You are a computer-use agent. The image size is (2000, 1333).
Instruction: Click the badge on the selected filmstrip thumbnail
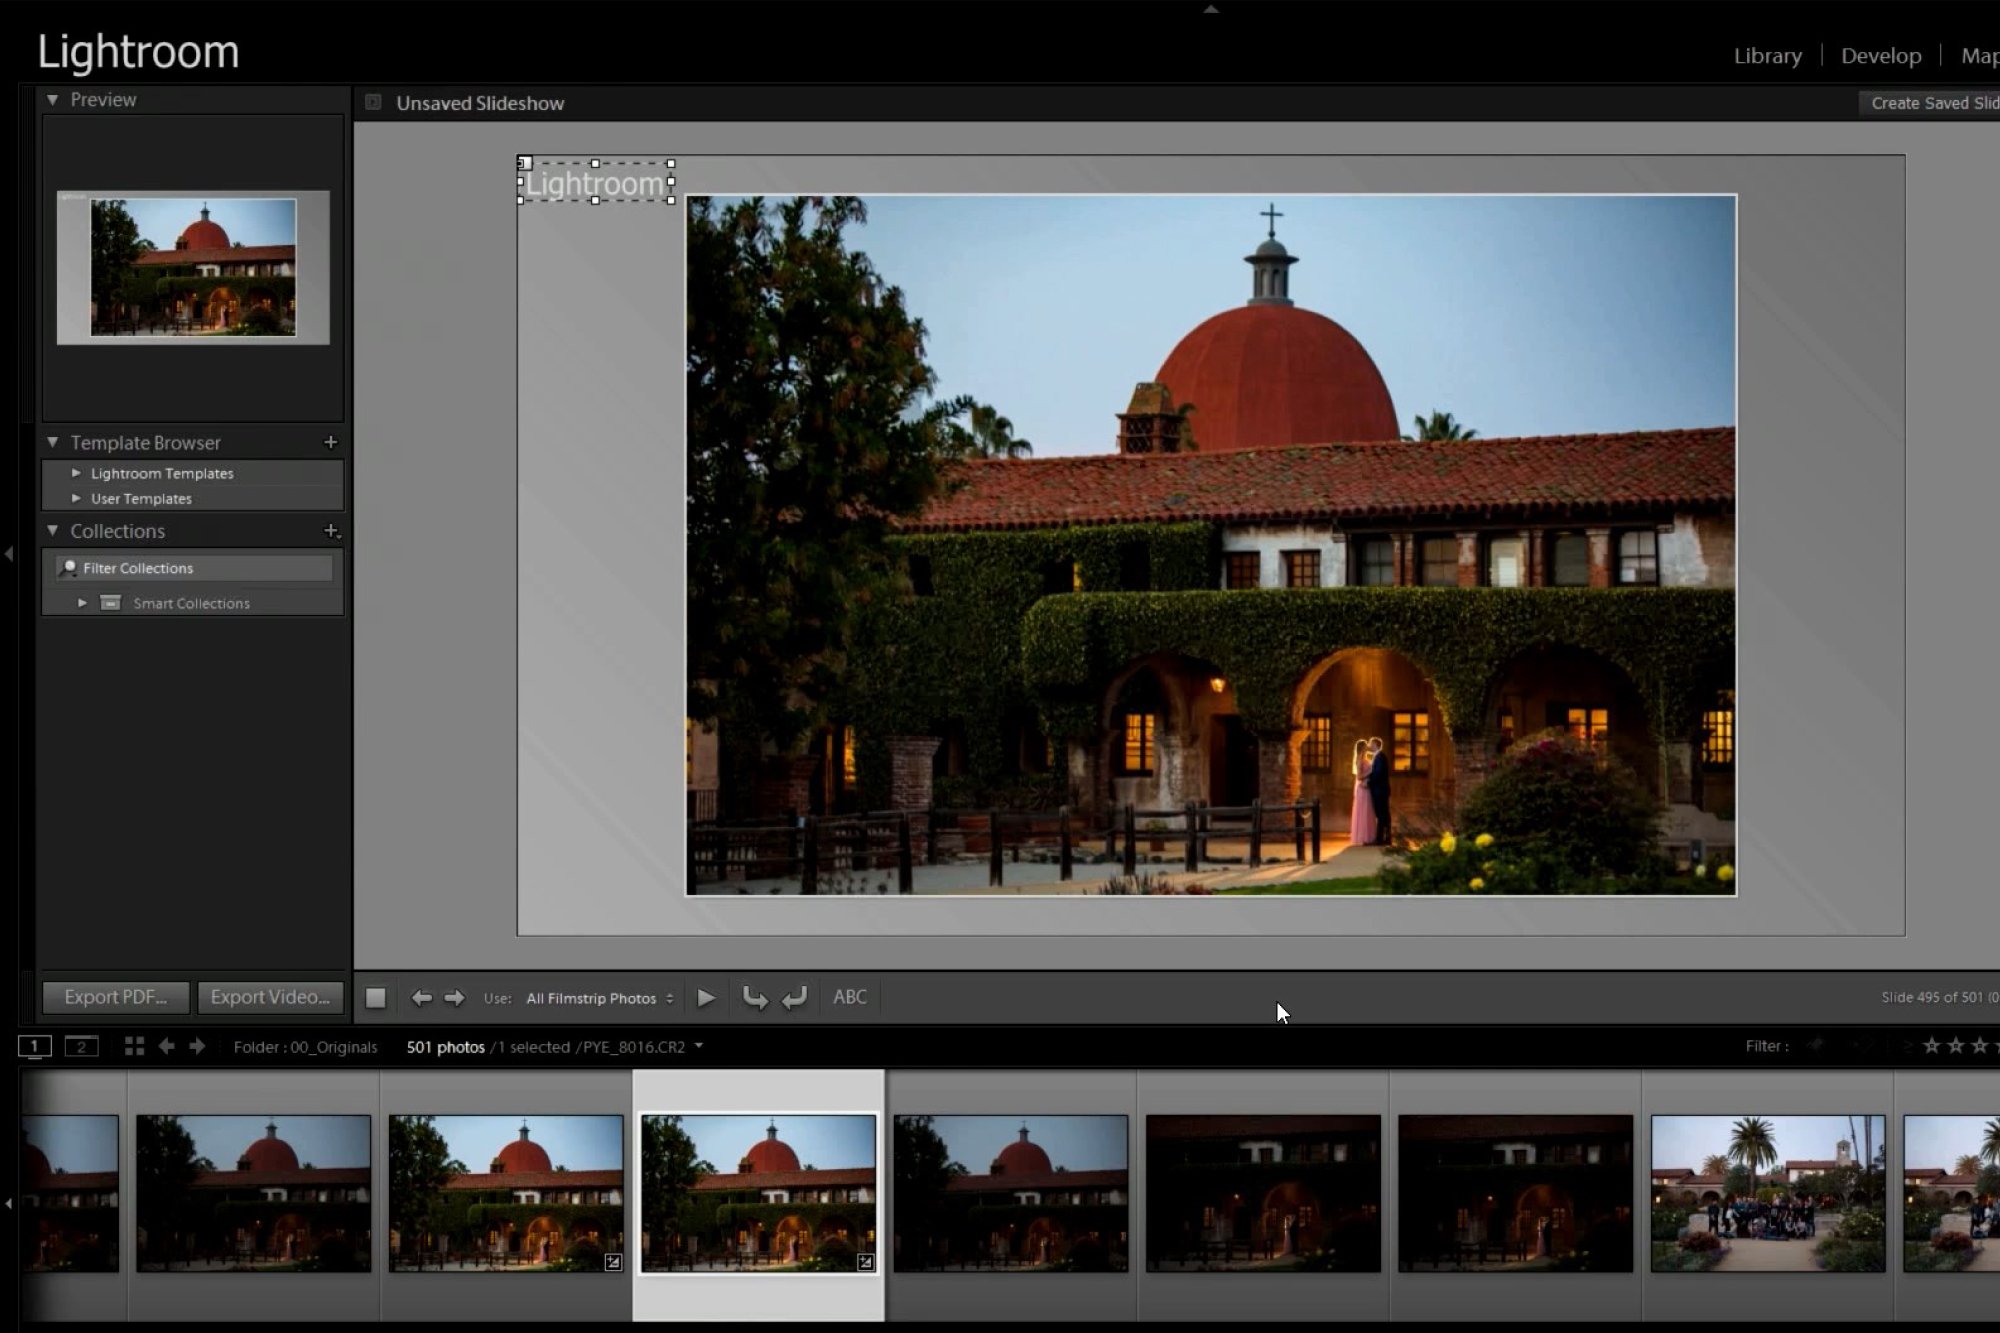pos(865,1262)
